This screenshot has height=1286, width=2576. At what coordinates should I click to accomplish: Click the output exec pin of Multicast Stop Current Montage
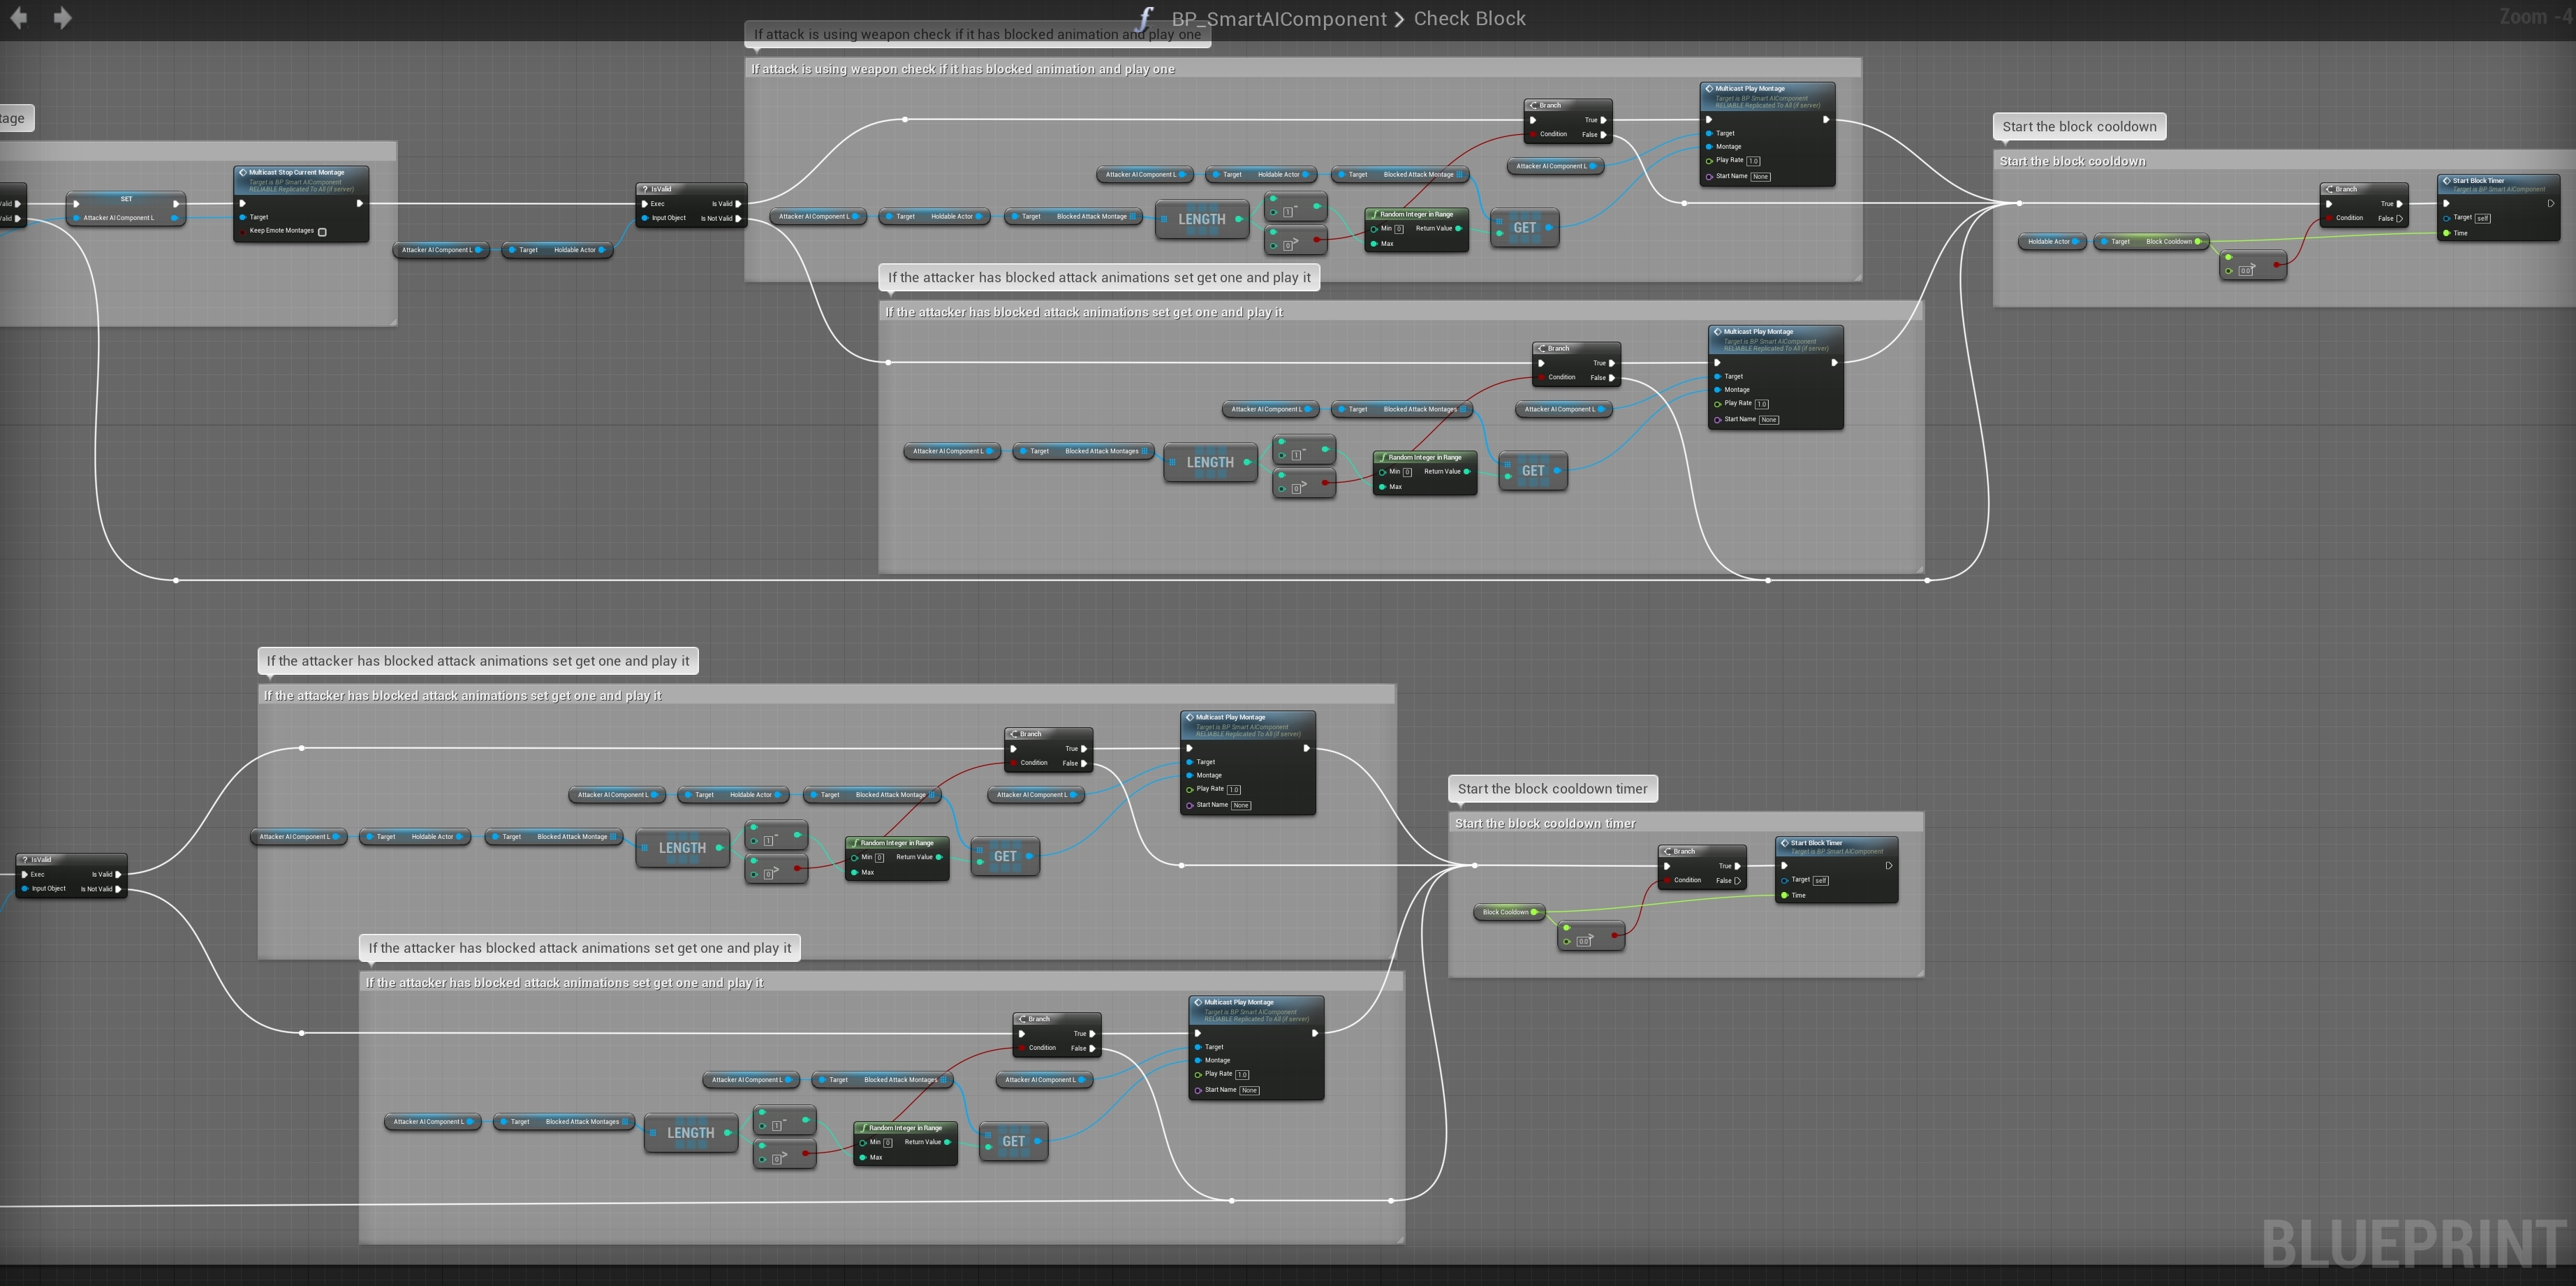(360, 203)
